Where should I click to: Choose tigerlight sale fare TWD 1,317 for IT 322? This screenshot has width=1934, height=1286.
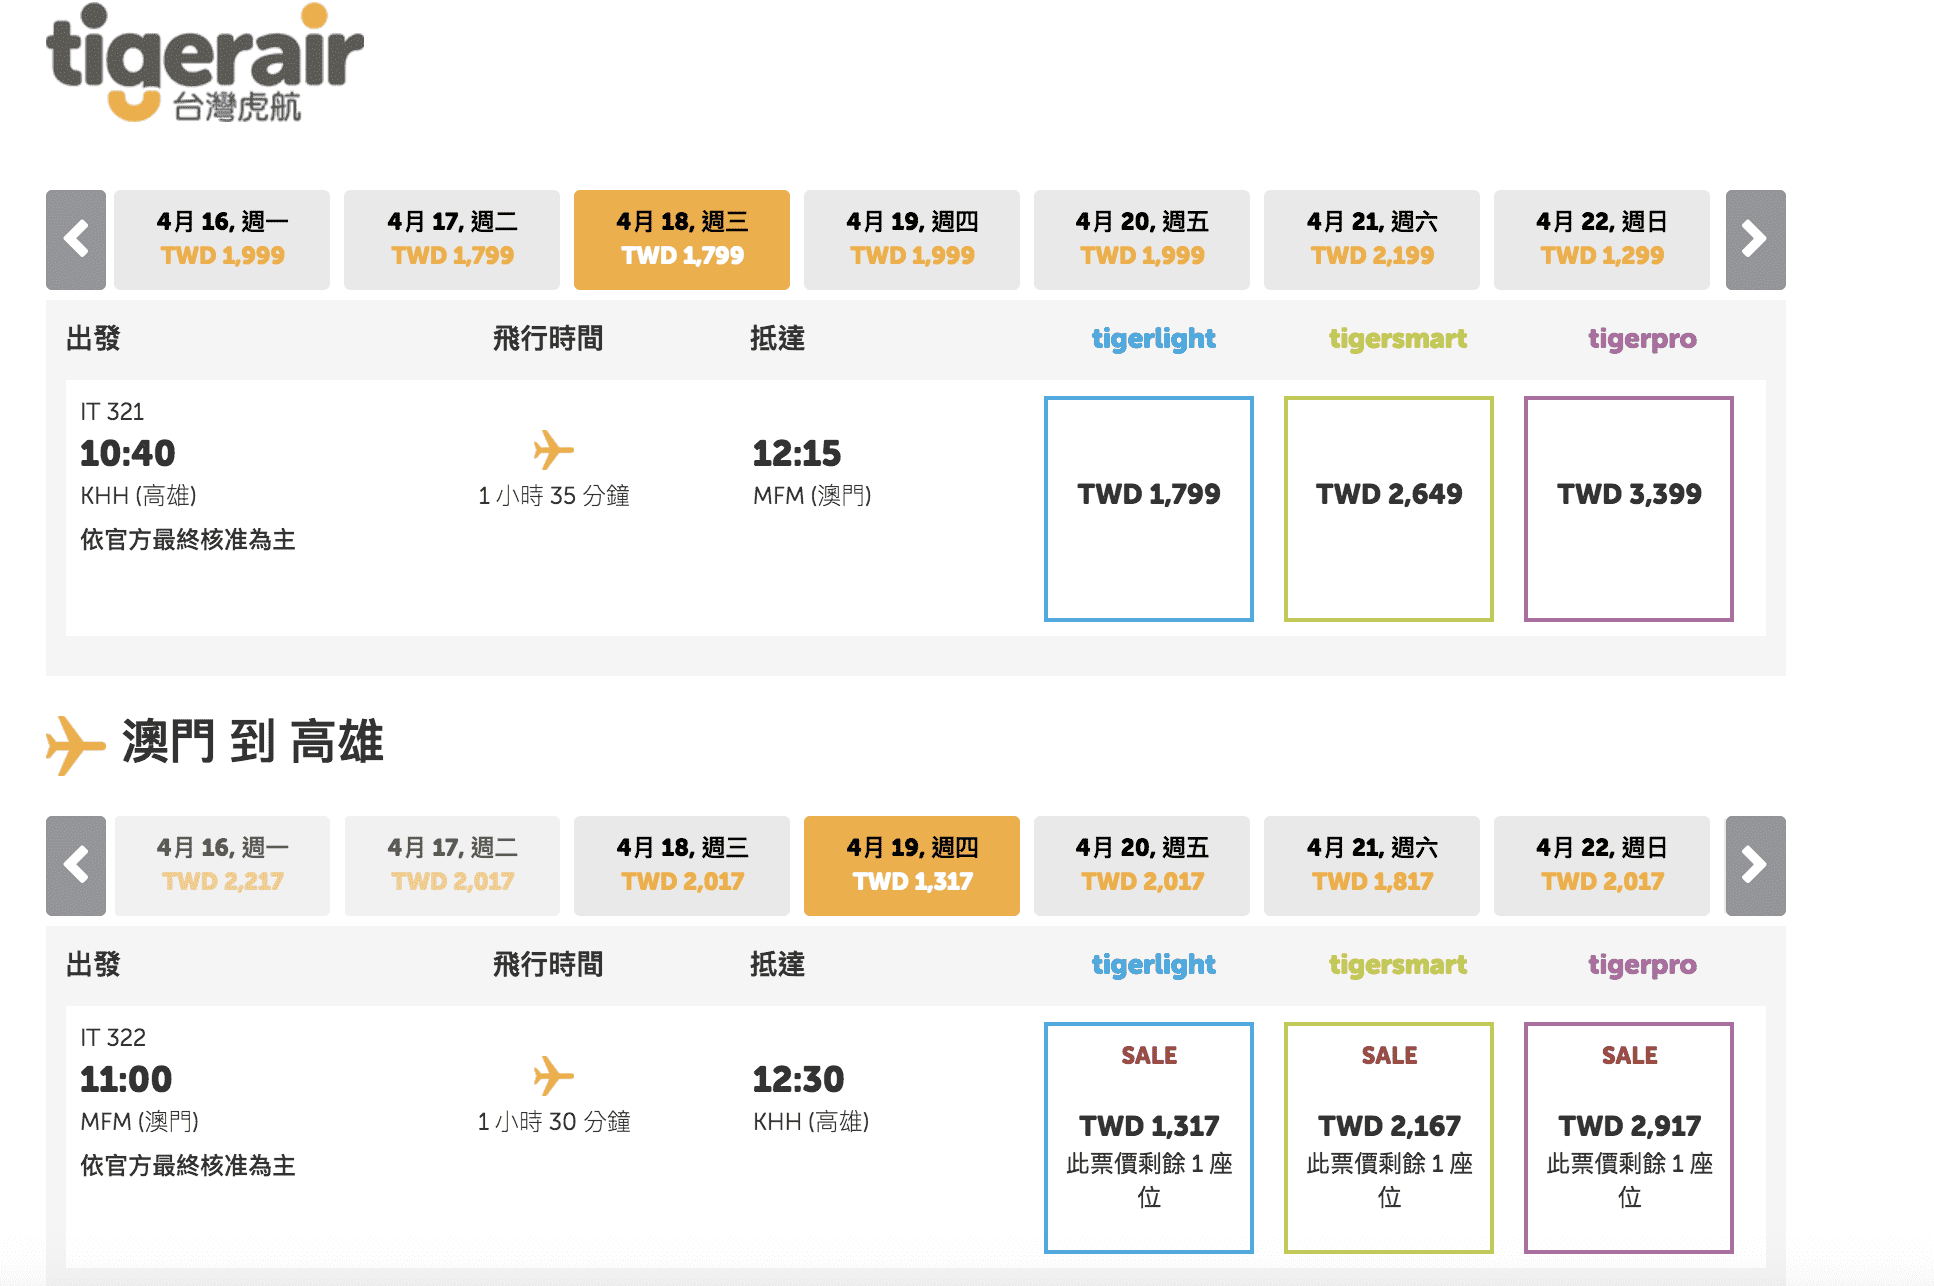[1149, 1138]
